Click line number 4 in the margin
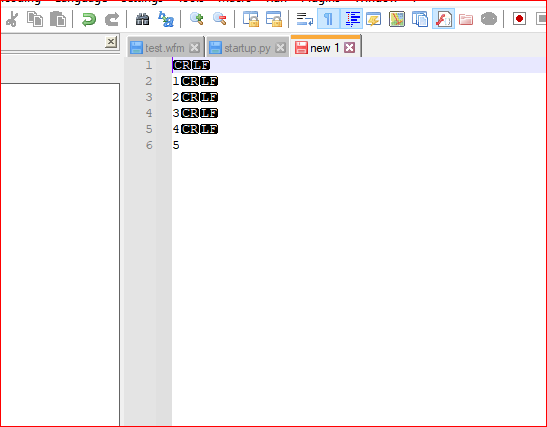This screenshot has width=547, height=427. (x=149, y=113)
